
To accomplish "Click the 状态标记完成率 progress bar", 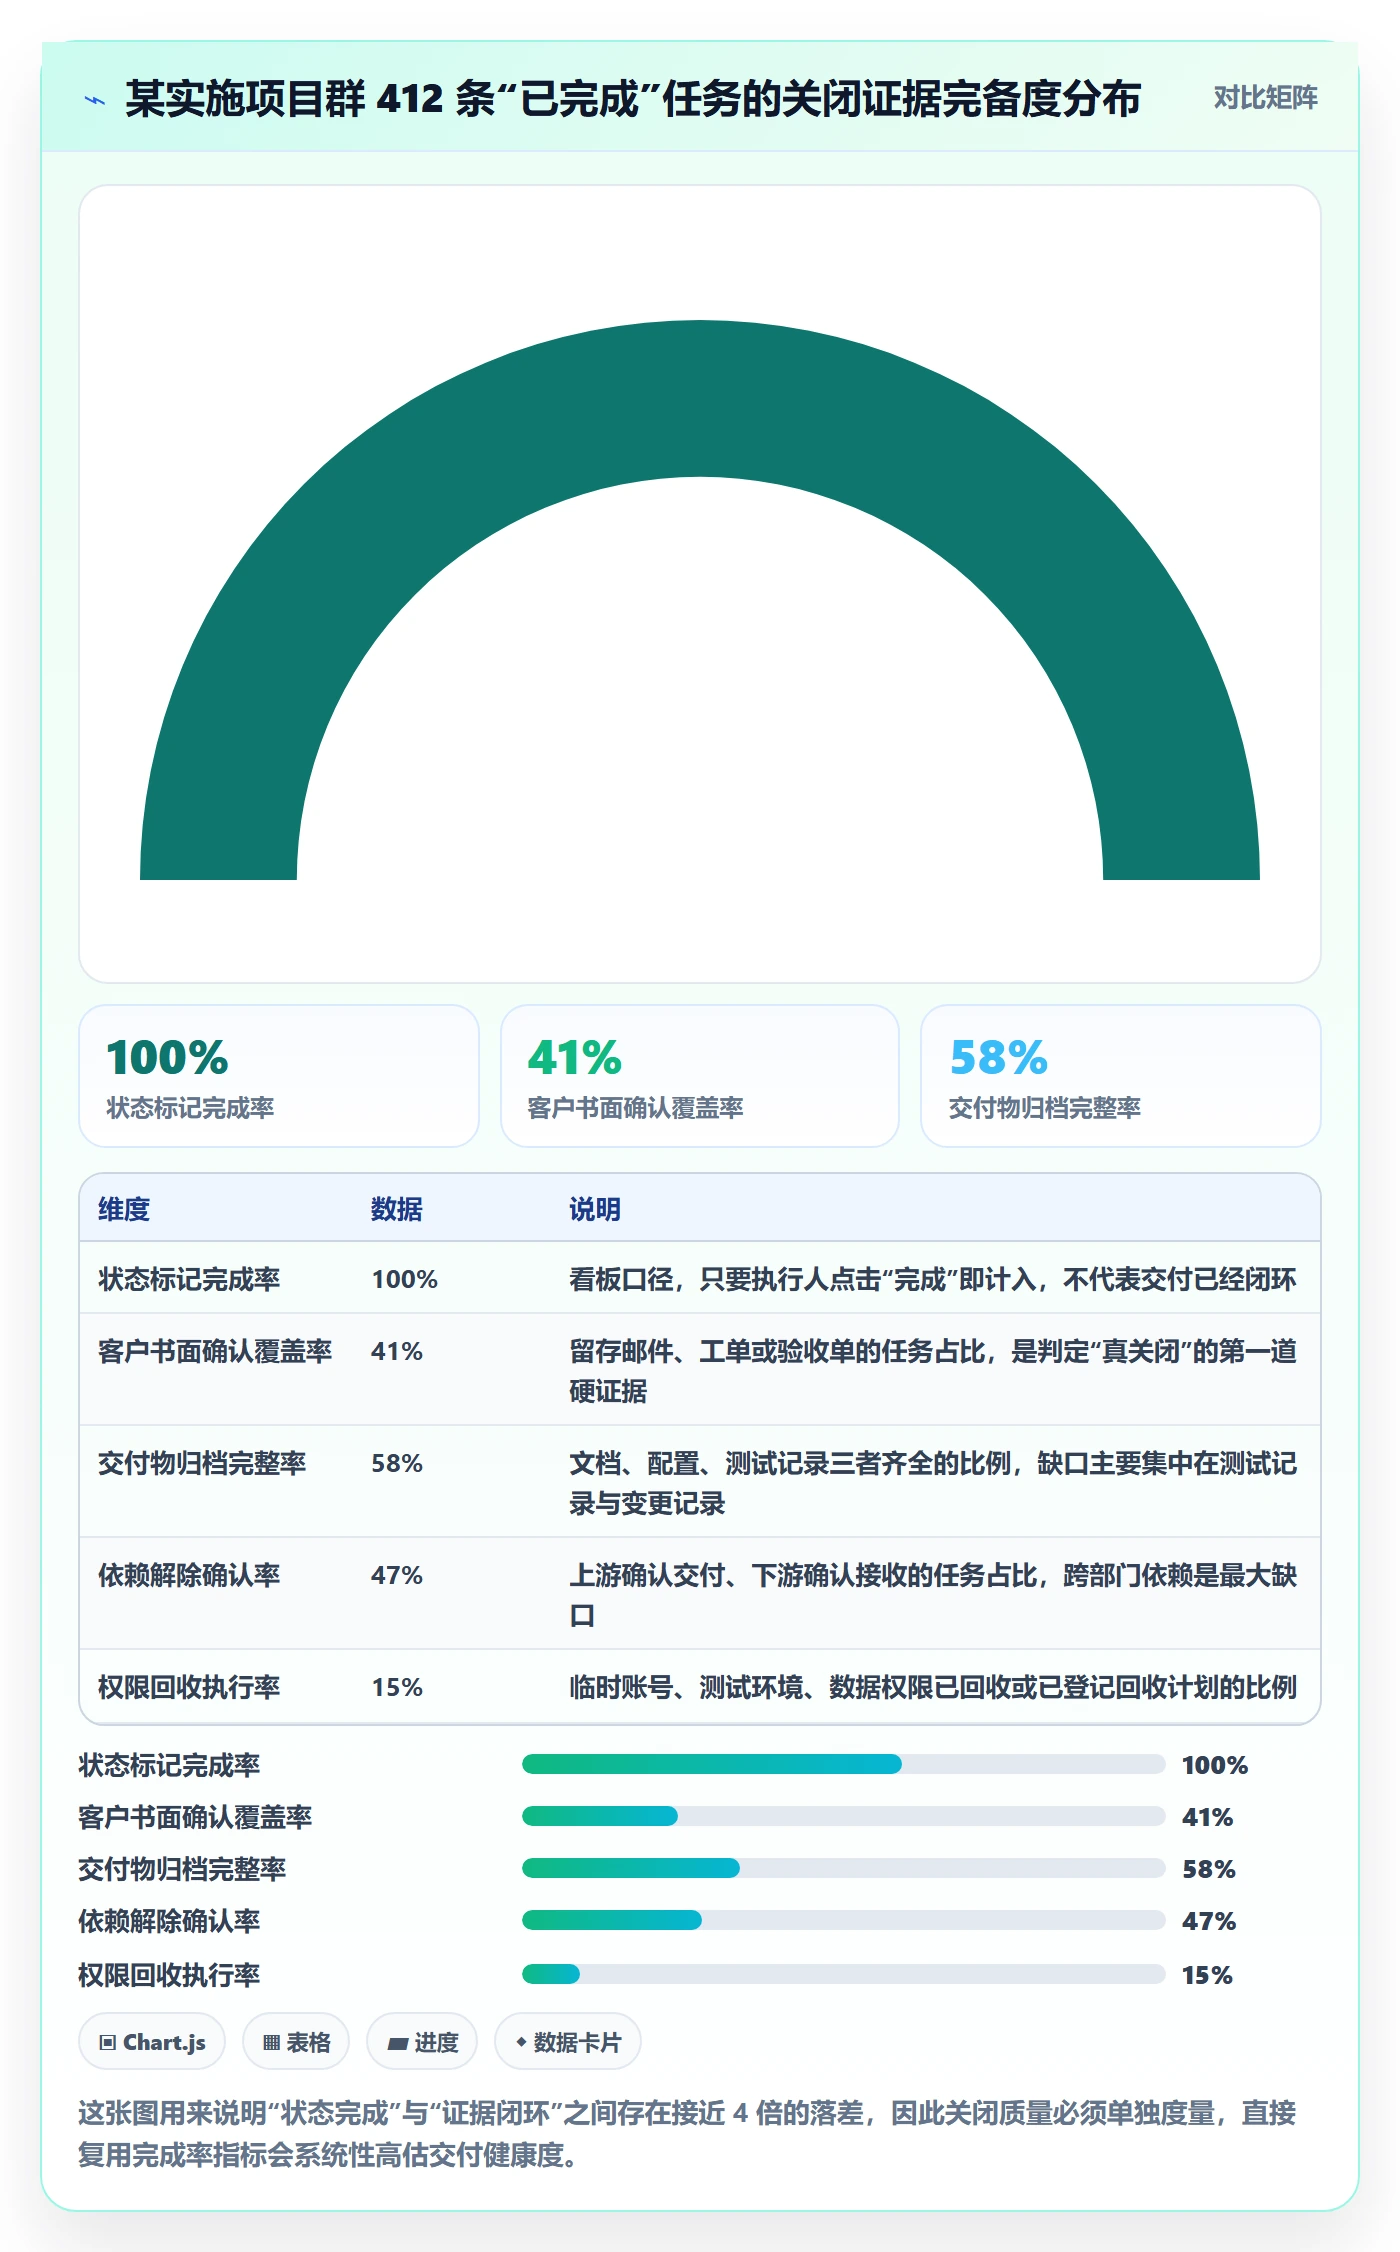I will (x=844, y=1764).
